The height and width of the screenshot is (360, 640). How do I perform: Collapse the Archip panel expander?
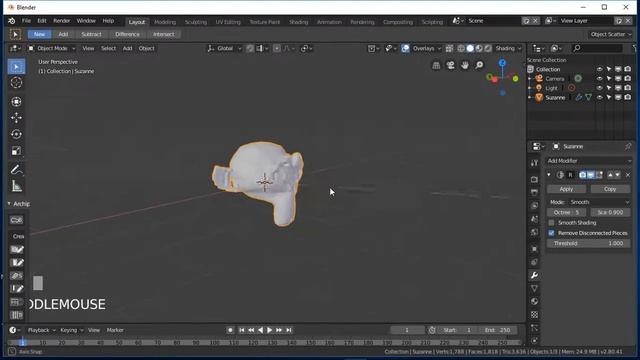pyautogui.click(x=9, y=204)
